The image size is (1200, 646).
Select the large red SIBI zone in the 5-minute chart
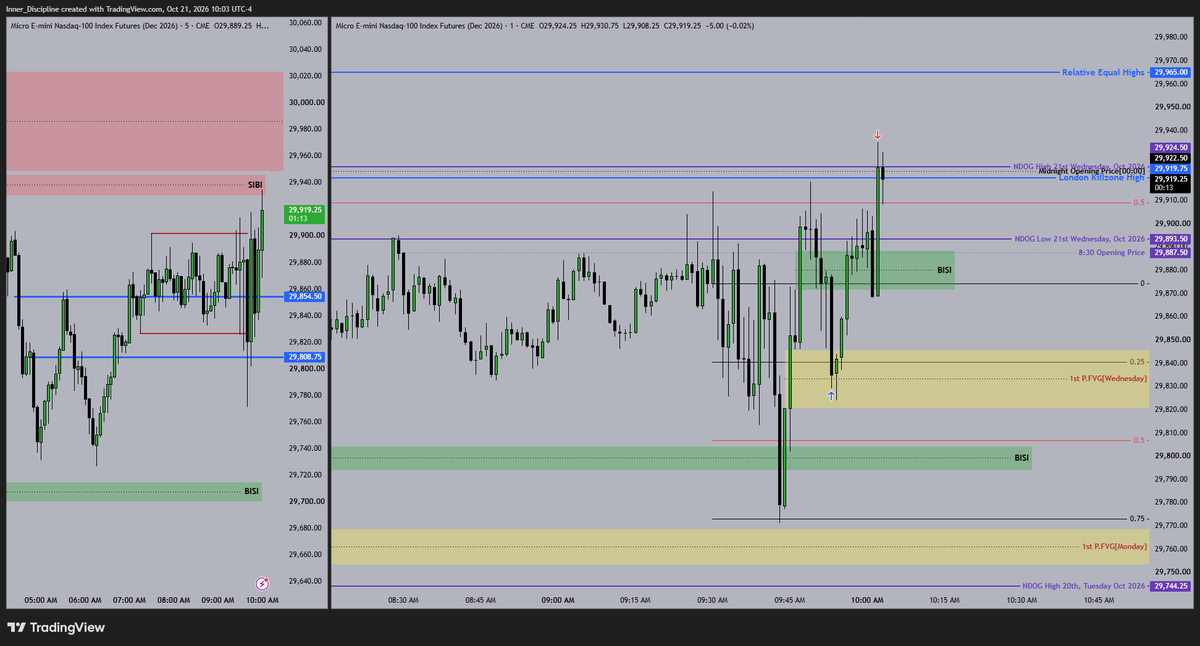(145, 121)
